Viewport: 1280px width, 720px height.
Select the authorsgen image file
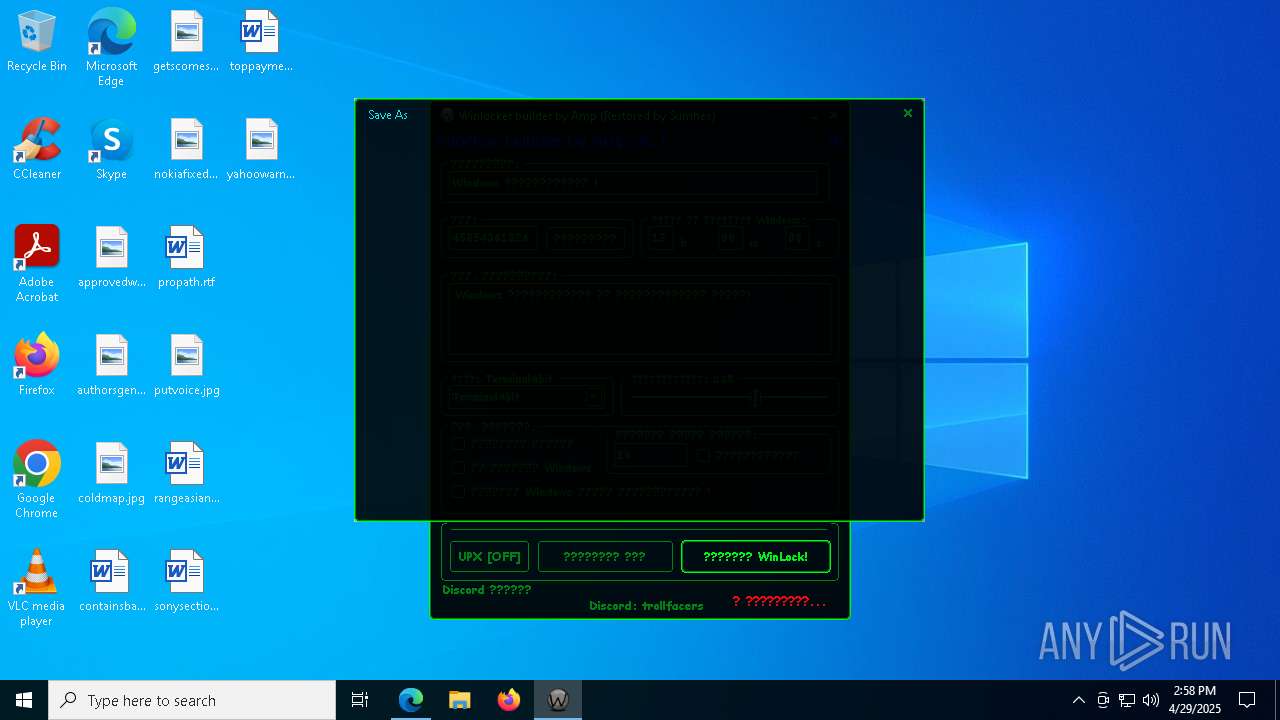pos(111,366)
